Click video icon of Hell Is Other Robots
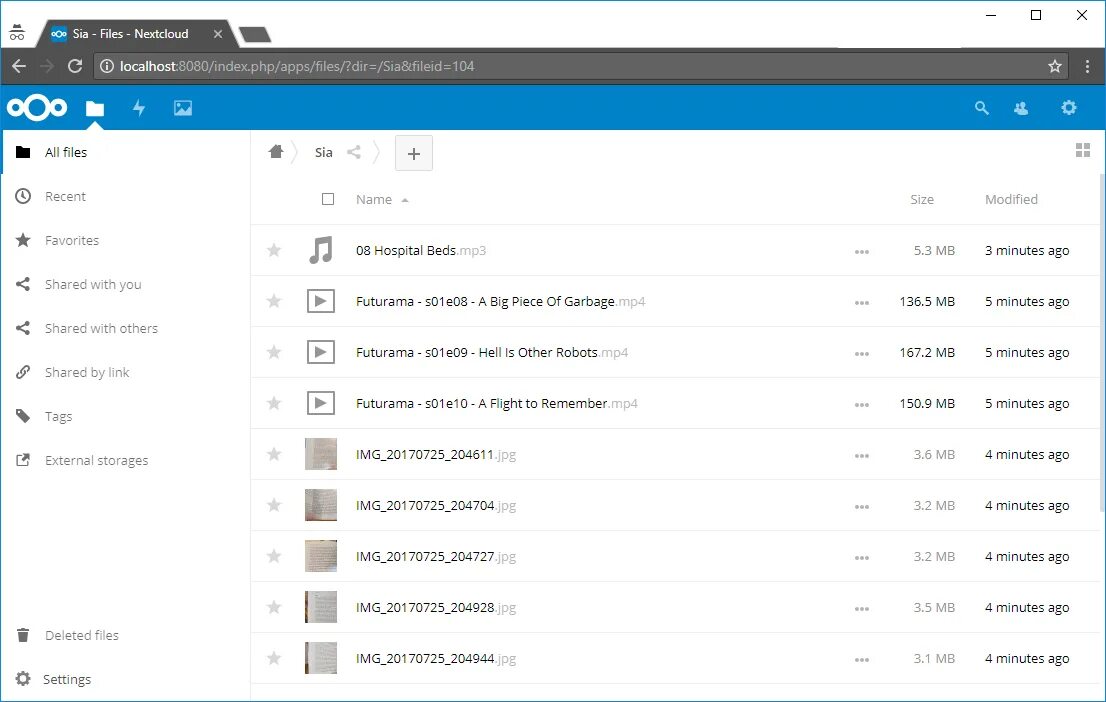Screen dimensions: 1106x702 pyautogui.click(x=321, y=352)
